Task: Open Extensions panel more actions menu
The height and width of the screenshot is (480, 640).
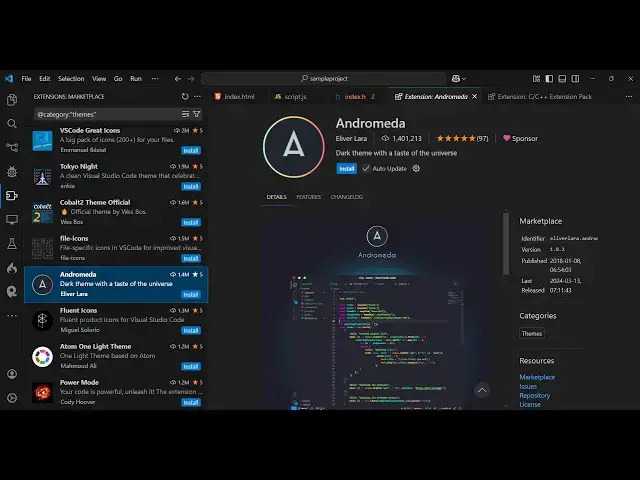Action: (198, 96)
